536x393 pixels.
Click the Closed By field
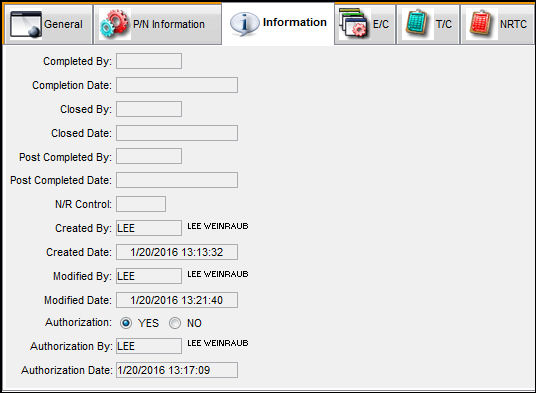tap(149, 109)
